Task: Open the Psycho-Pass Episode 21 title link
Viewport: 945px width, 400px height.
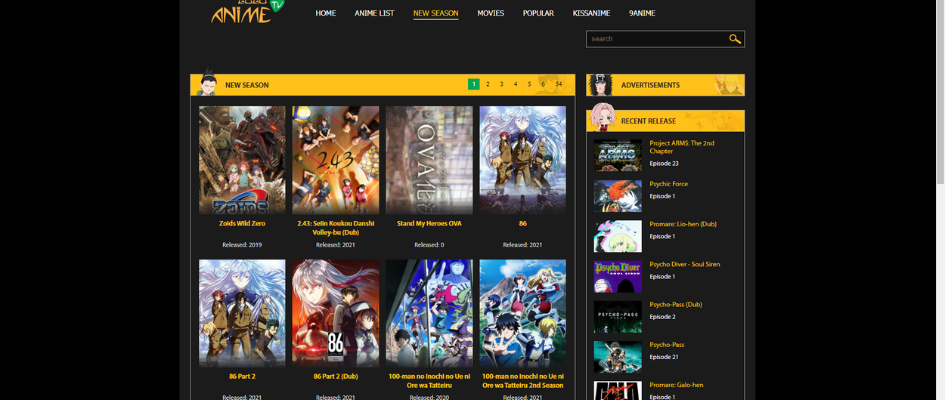Action: 667,345
